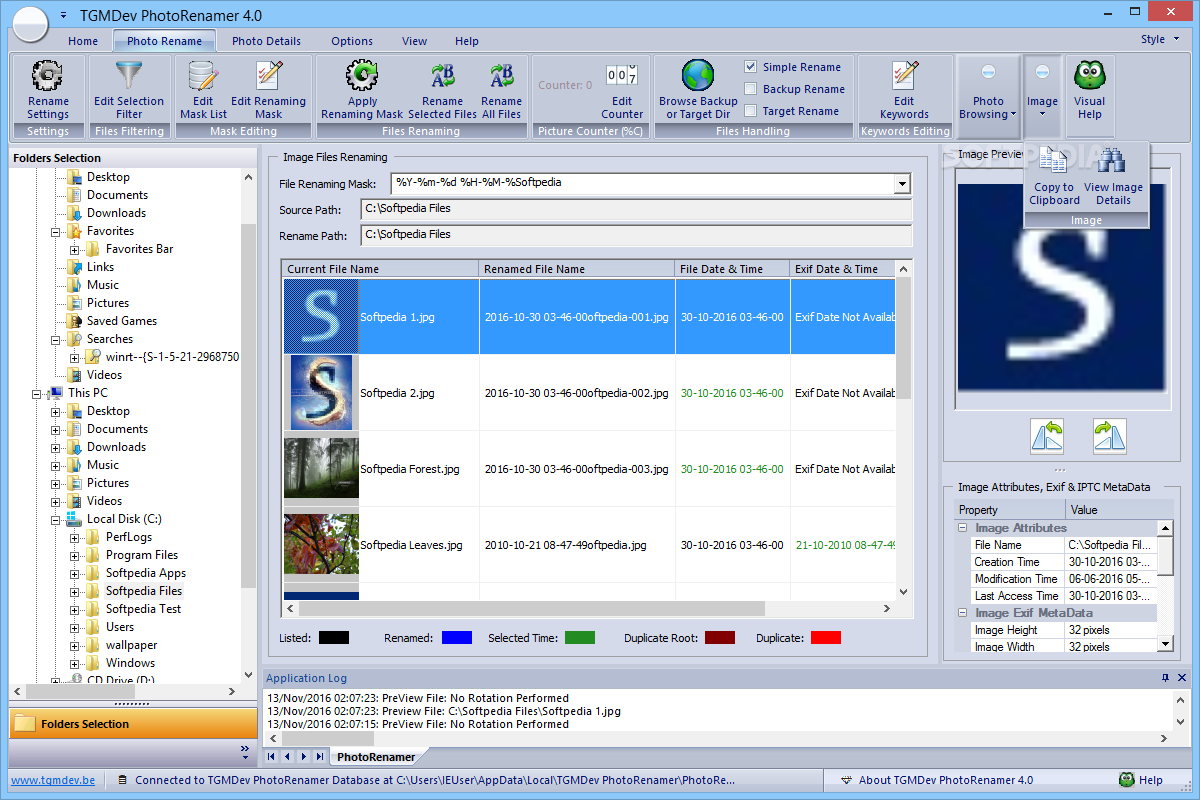The height and width of the screenshot is (800, 1200).
Task: Open the Photo Browsing dropdown
Action: pyautogui.click(x=988, y=97)
